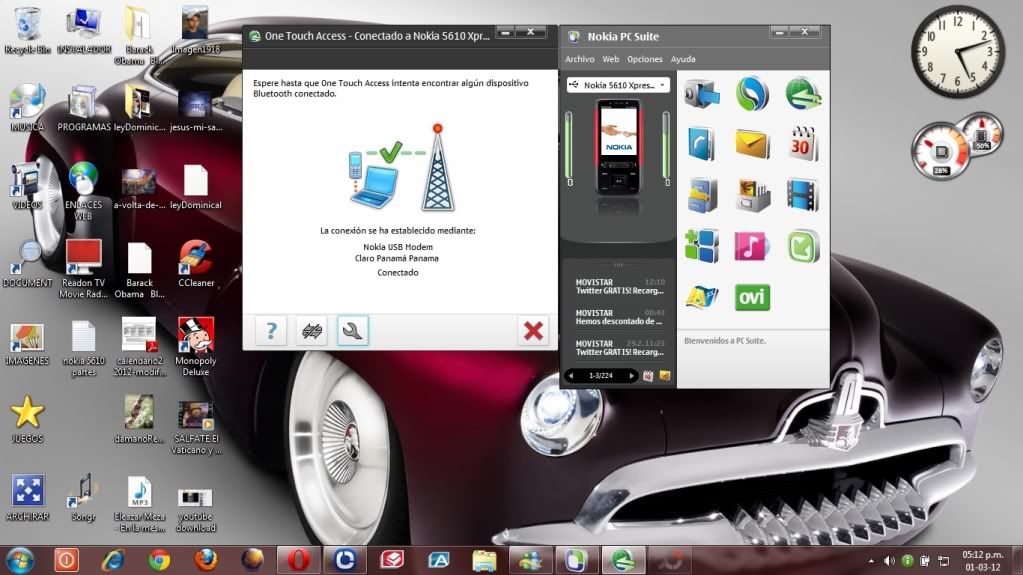Click the CPU meter desktop gadget
The image size is (1023, 575).
[956, 147]
